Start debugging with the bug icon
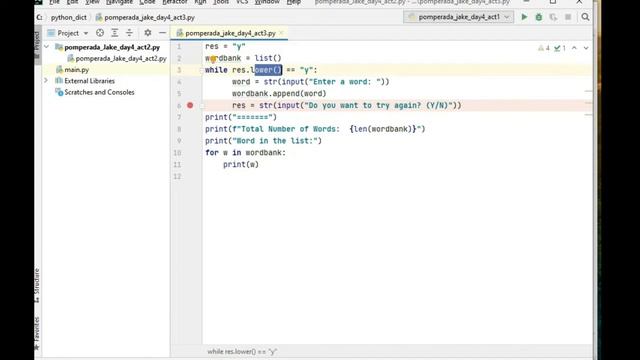The height and width of the screenshot is (360, 640). tap(539, 17)
